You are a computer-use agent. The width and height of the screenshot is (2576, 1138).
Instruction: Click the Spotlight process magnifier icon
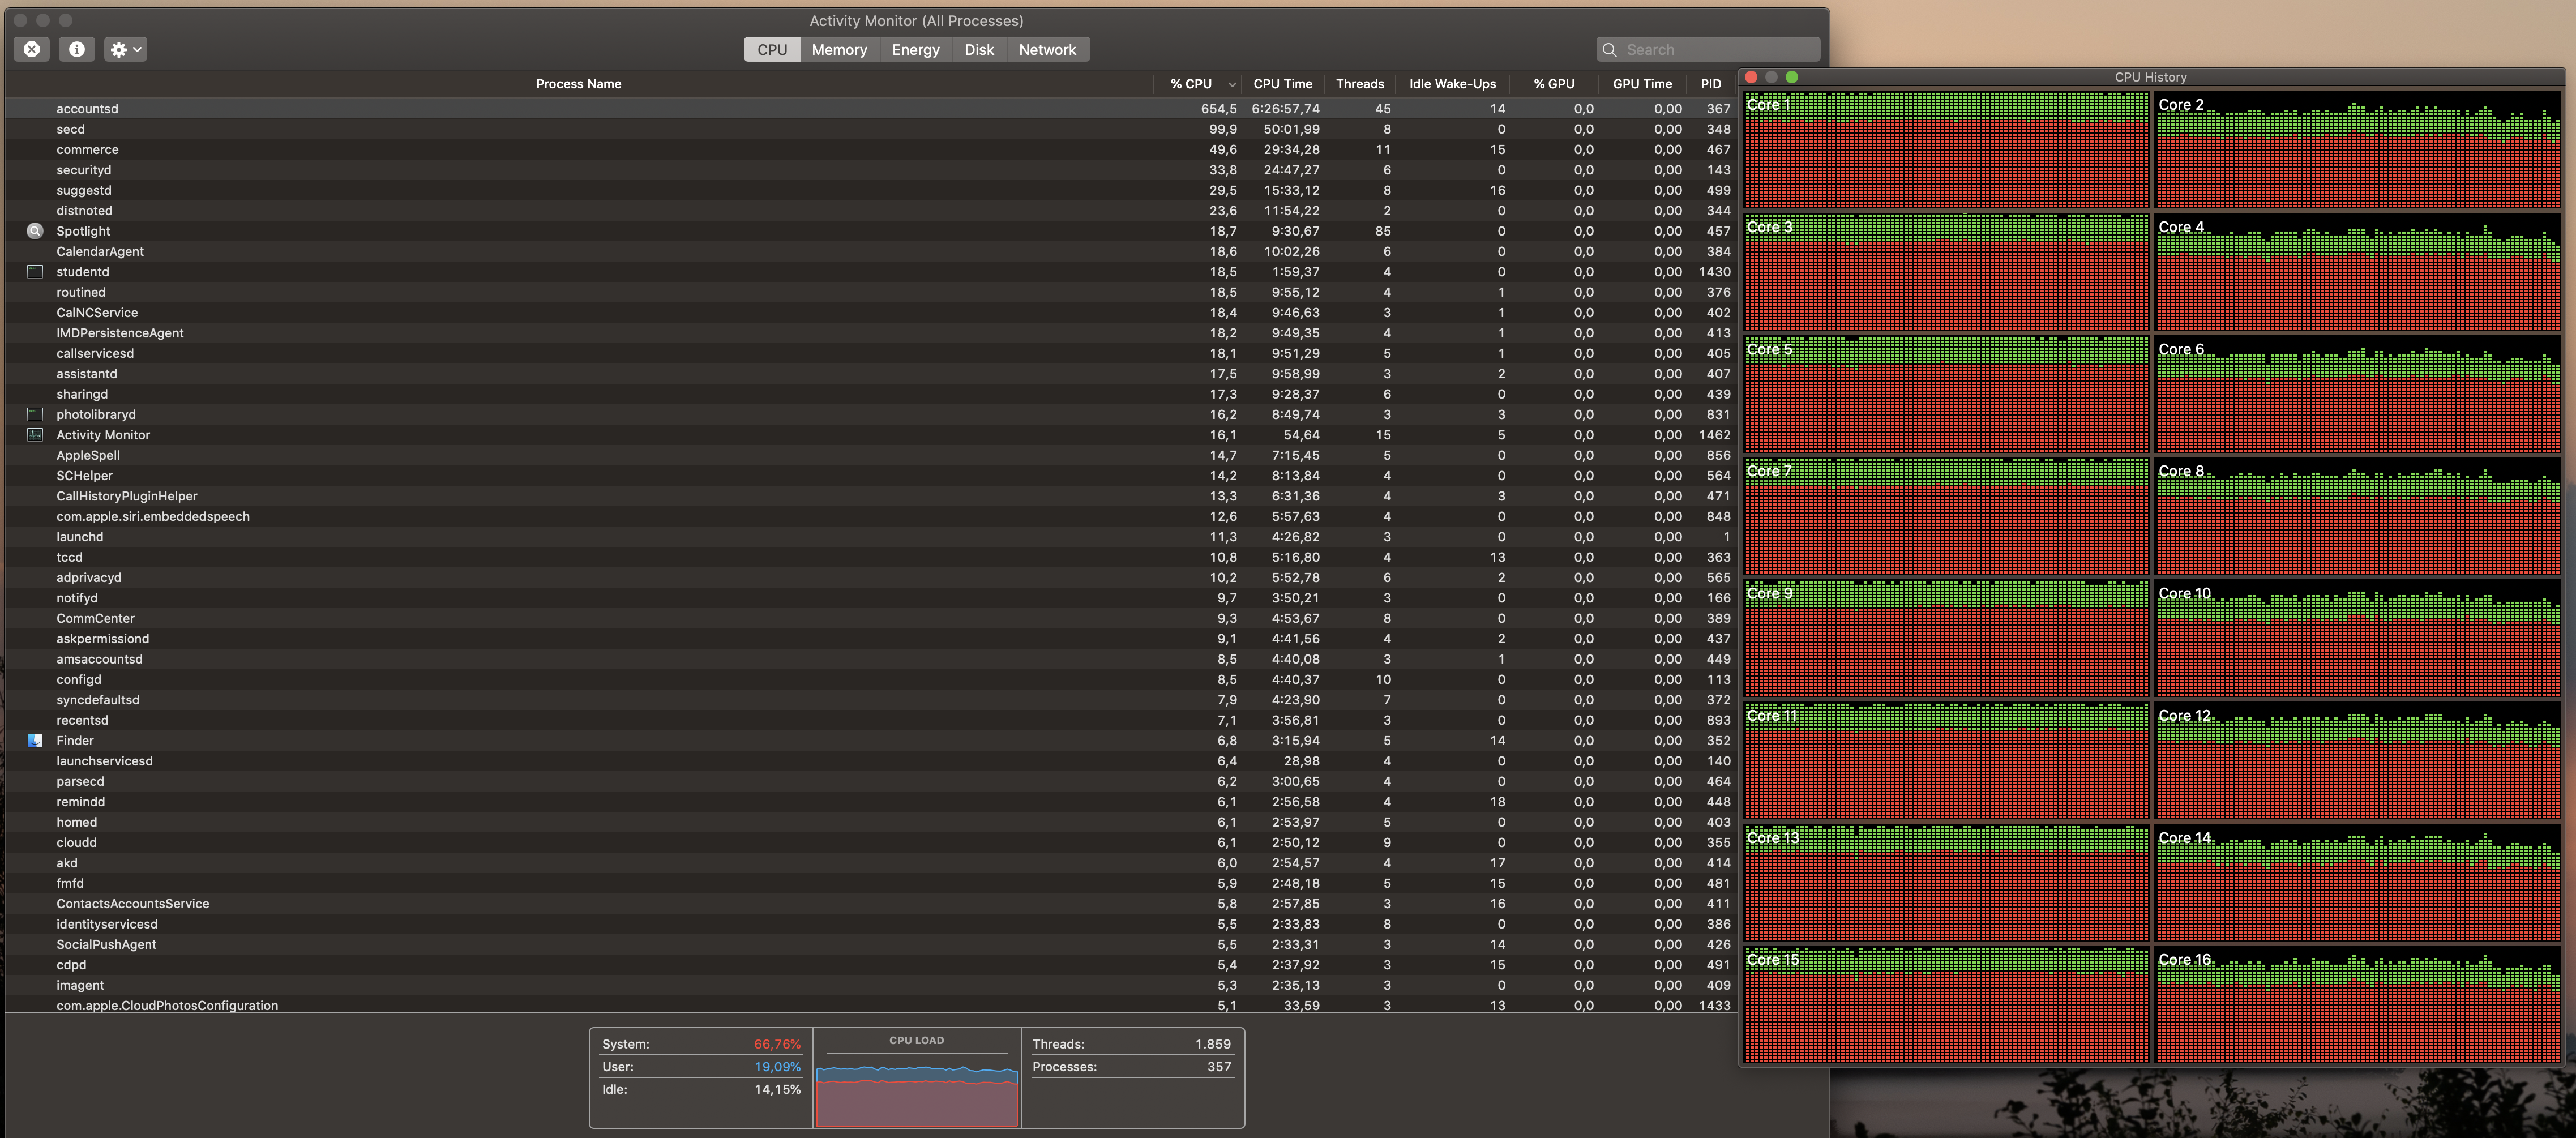point(35,231)
